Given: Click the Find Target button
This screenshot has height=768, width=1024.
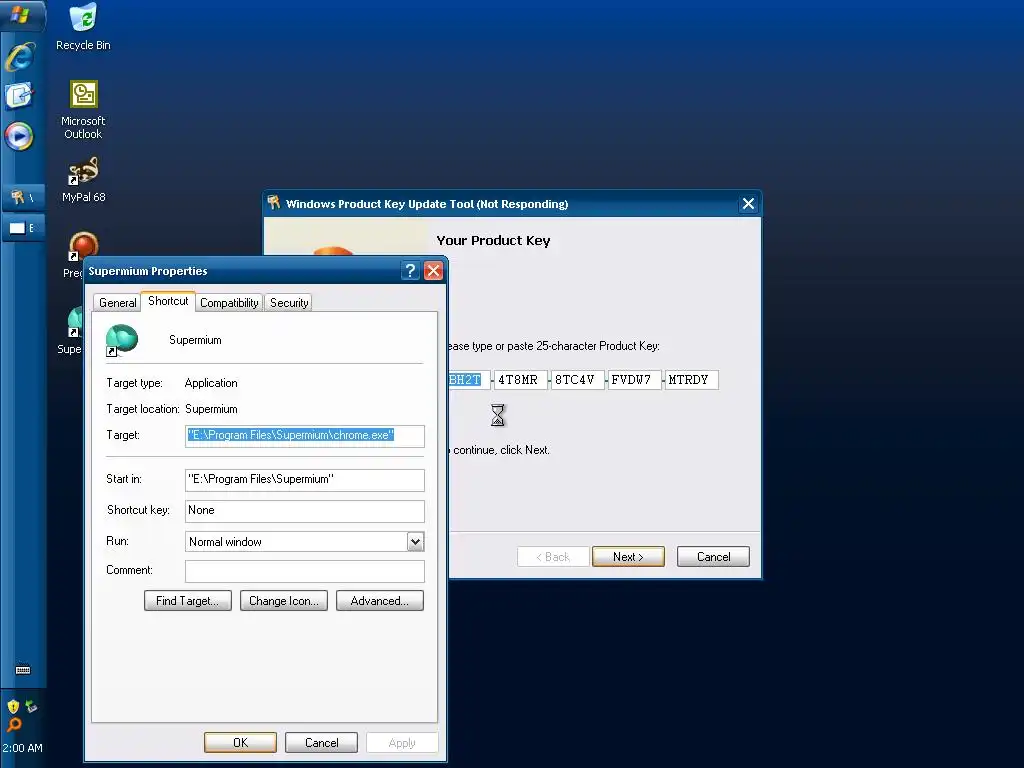Looking at the screenshot, I should (x=187, y=601).
